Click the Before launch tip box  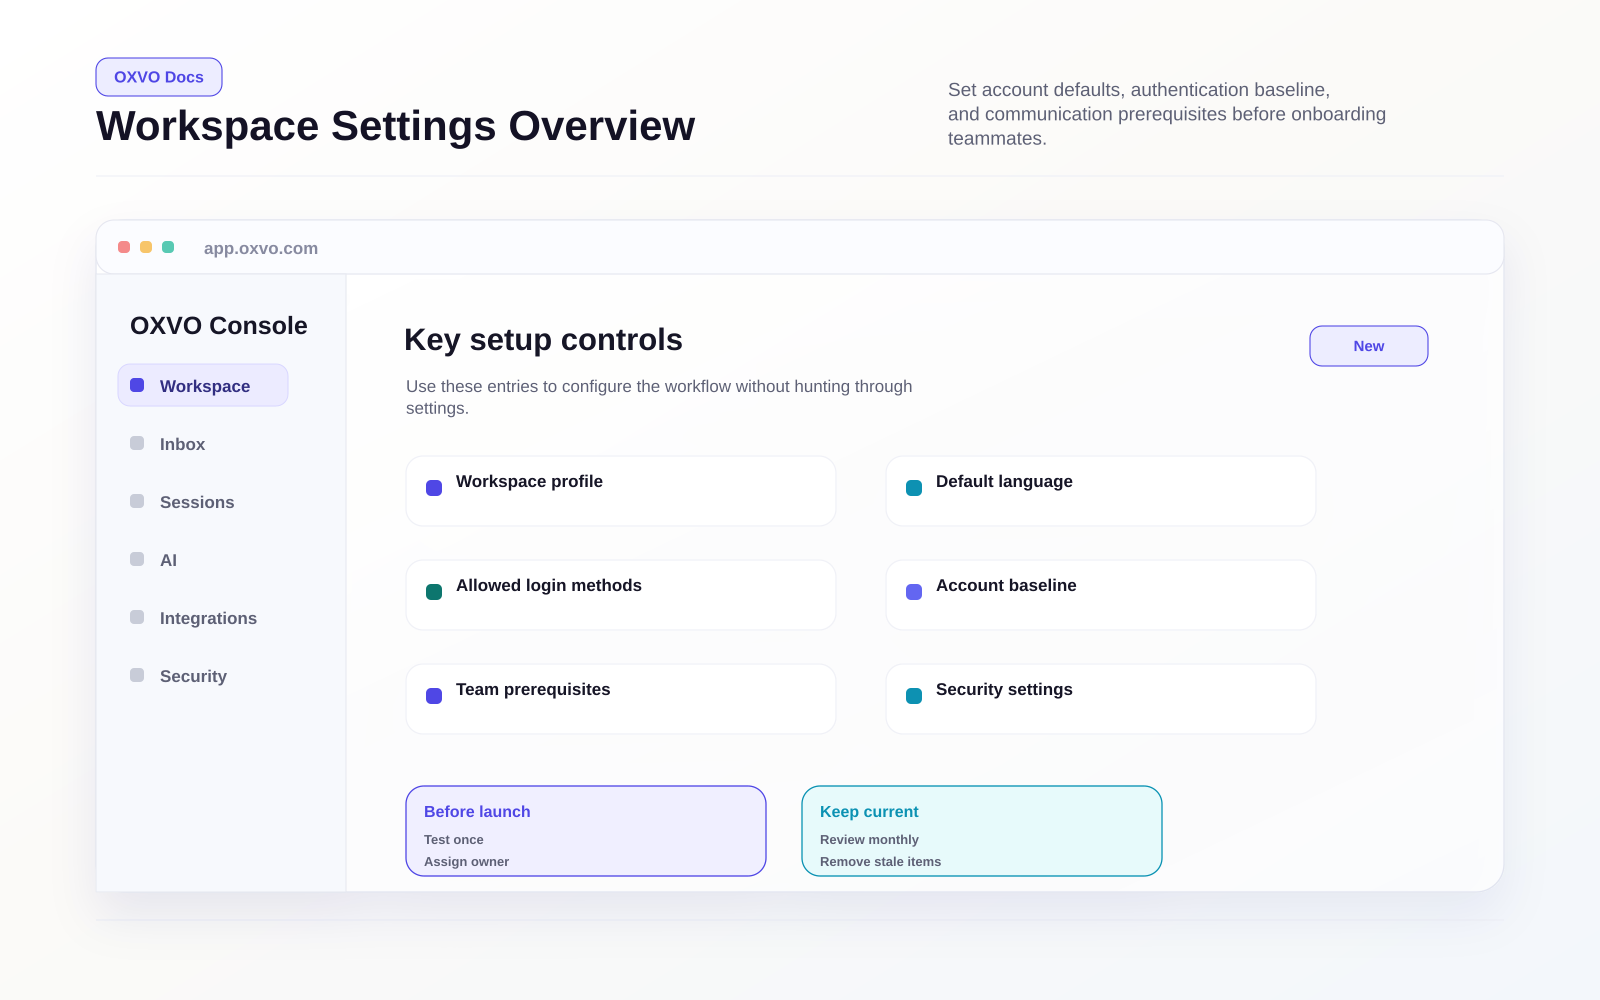586,831
